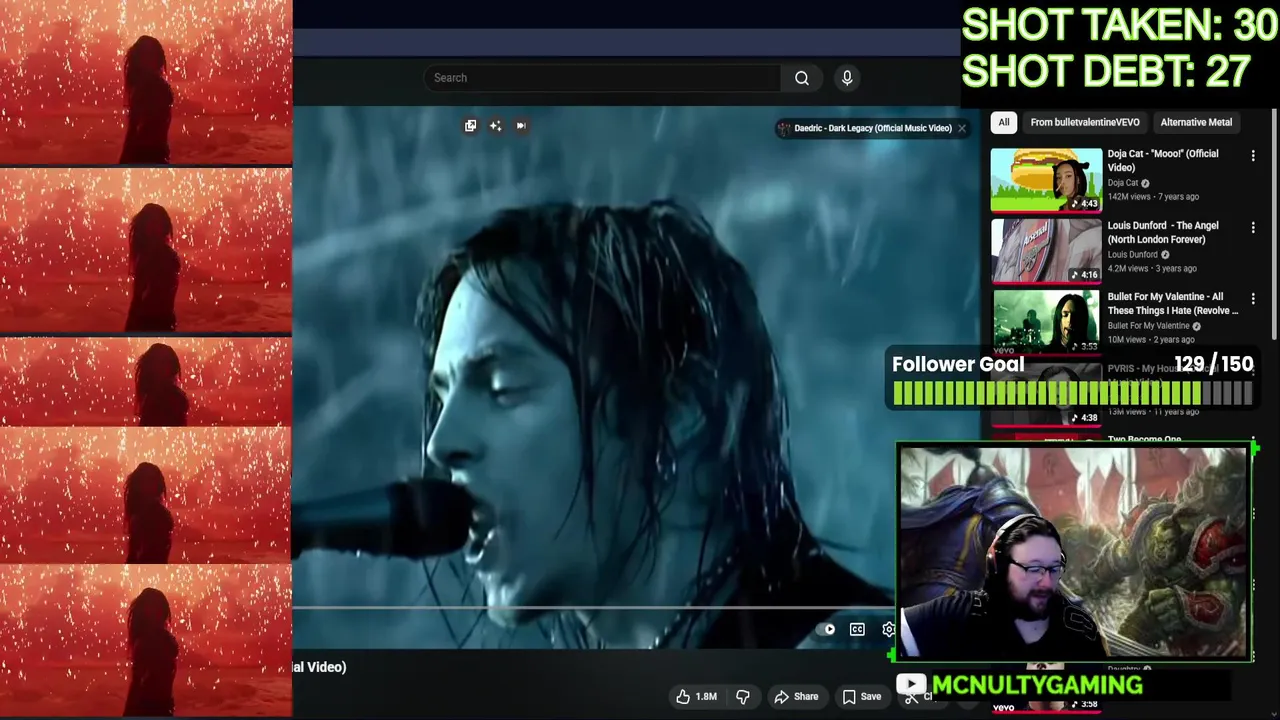Click the skip-next icon on the video overlay
This screenshot has height=720, width=1280.
pos(521,126)
